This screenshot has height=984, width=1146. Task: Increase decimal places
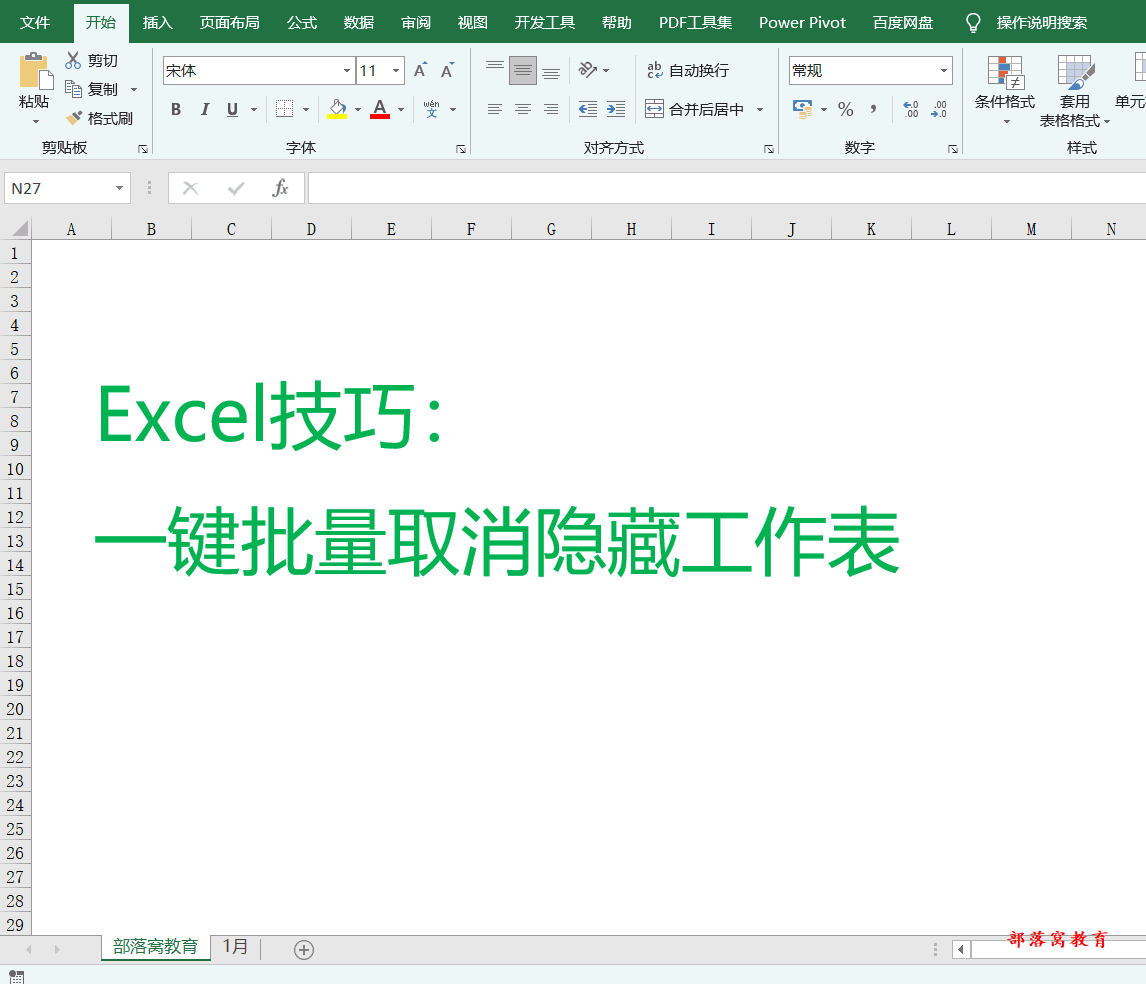(911, 109)
